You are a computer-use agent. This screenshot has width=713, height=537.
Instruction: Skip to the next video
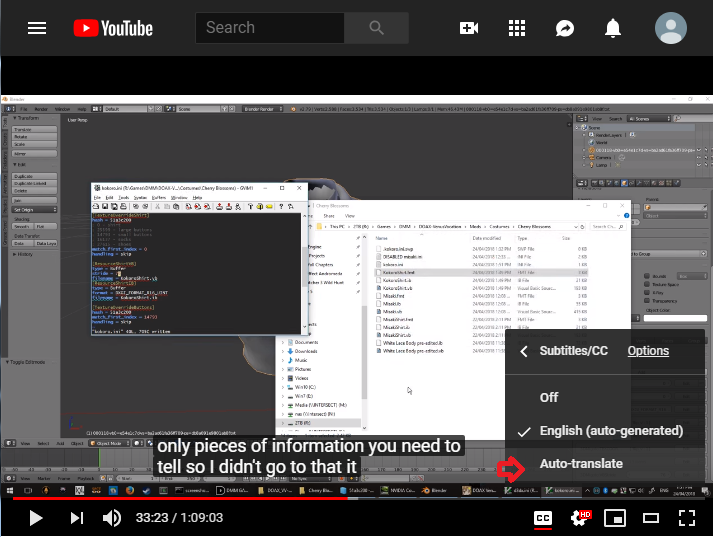(77, 518)
